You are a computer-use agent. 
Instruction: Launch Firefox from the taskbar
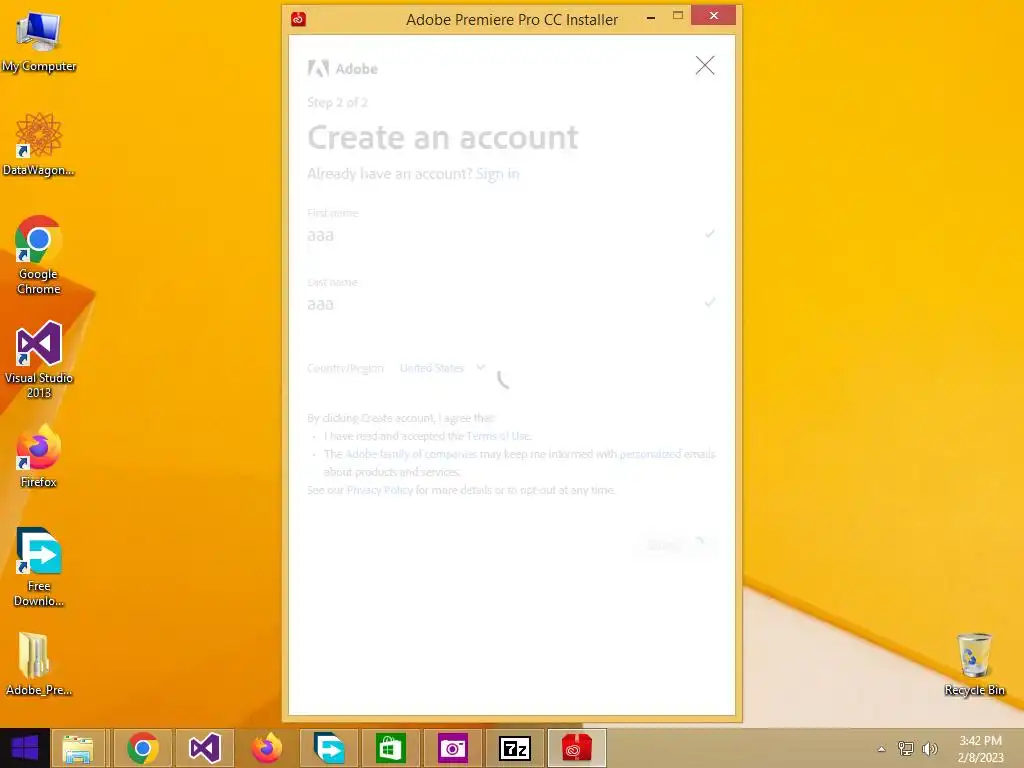tap(266, 748)
